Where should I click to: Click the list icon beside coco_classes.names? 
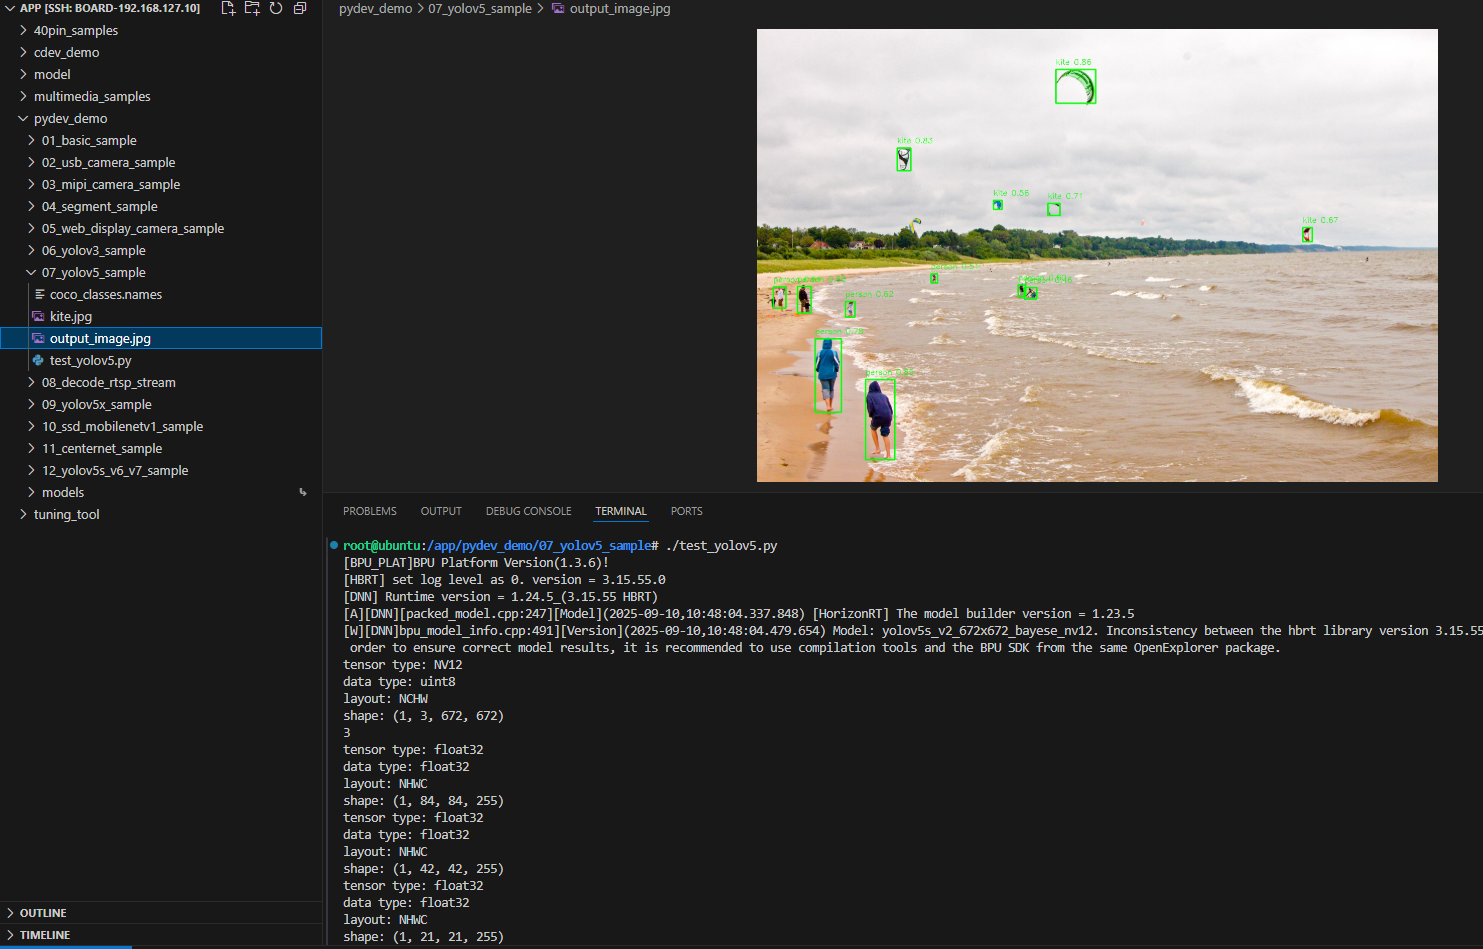point(38,294)
